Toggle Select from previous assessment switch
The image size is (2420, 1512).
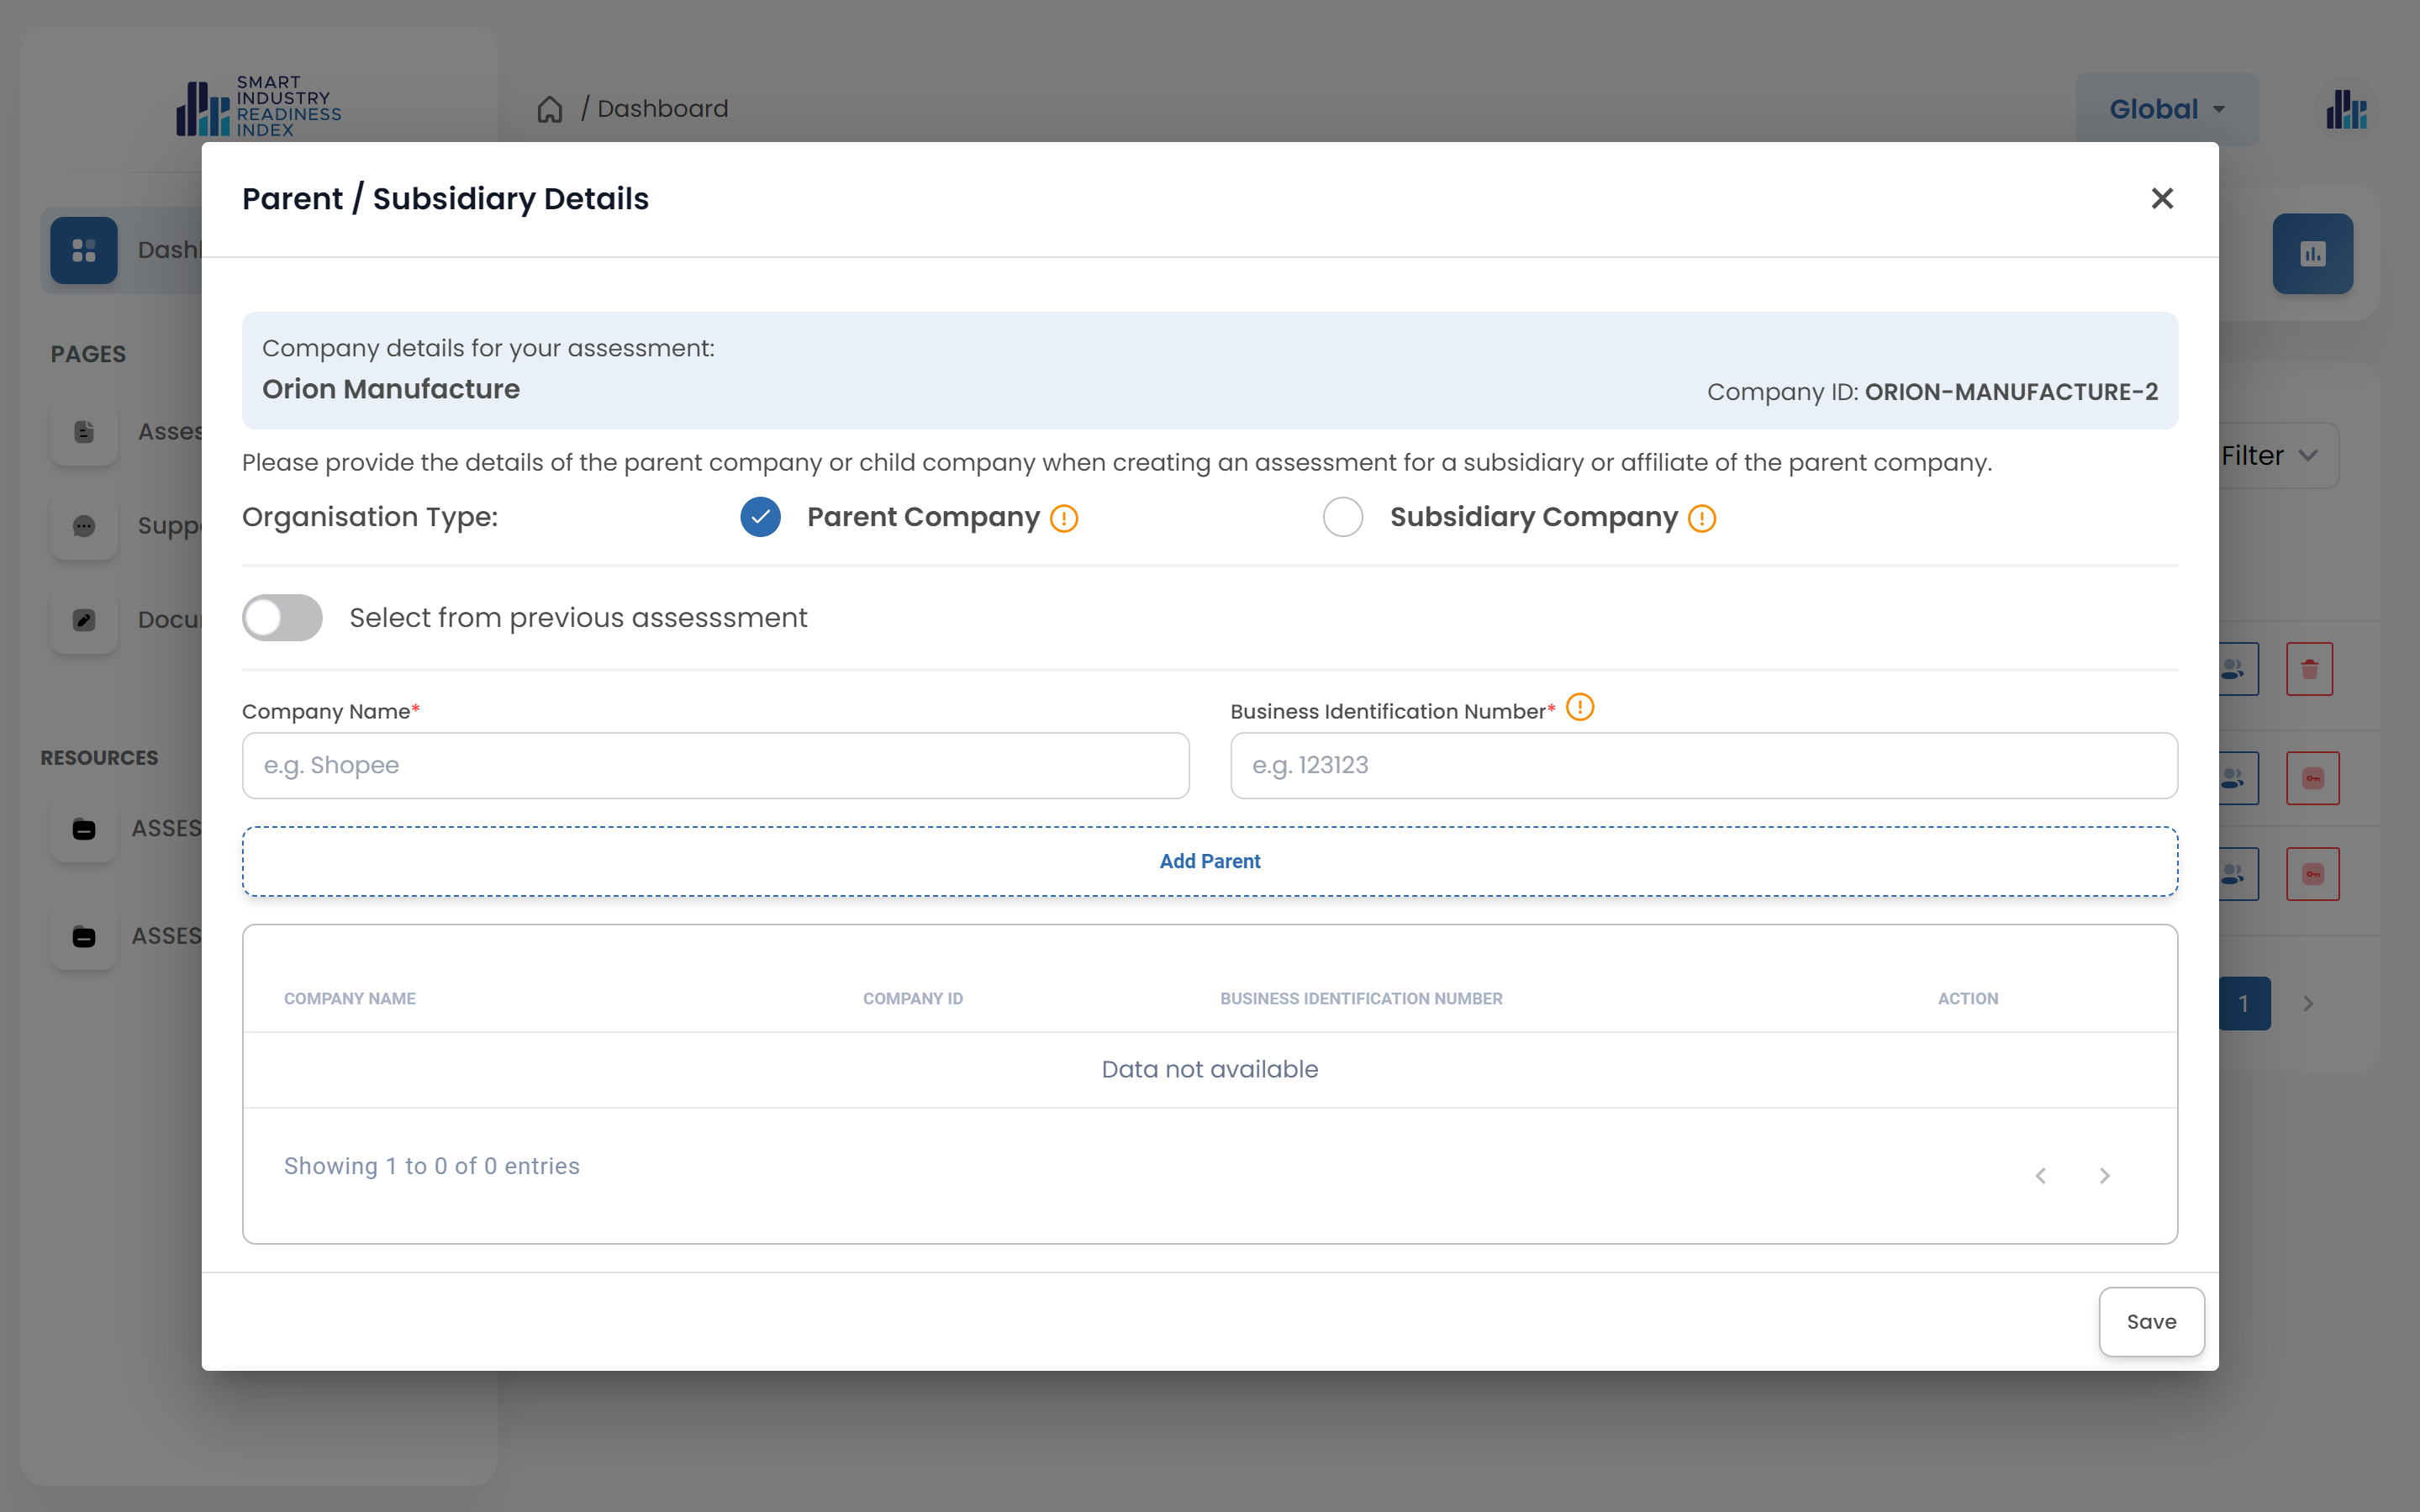click(283, 618)
